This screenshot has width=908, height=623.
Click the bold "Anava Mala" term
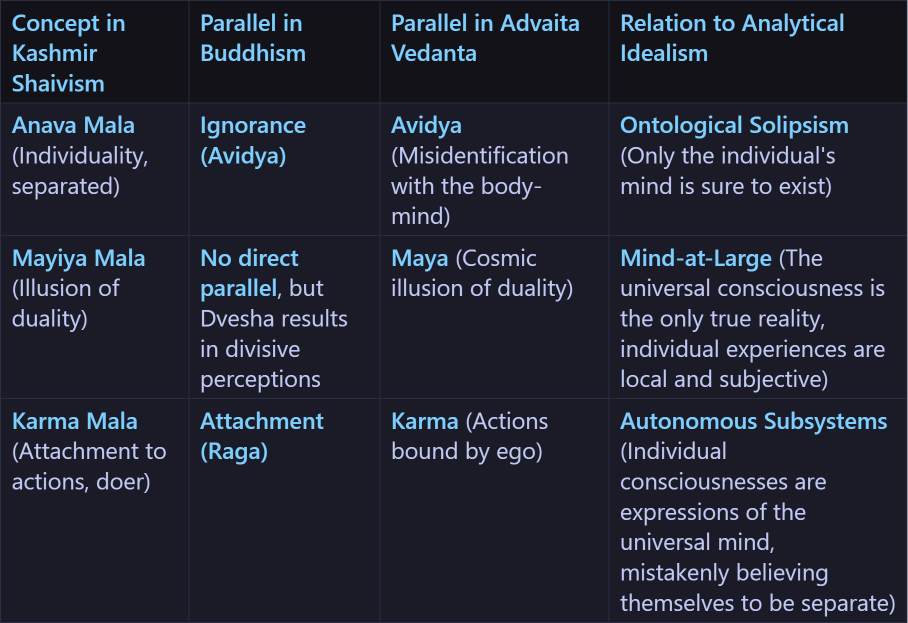click(73, 126)
